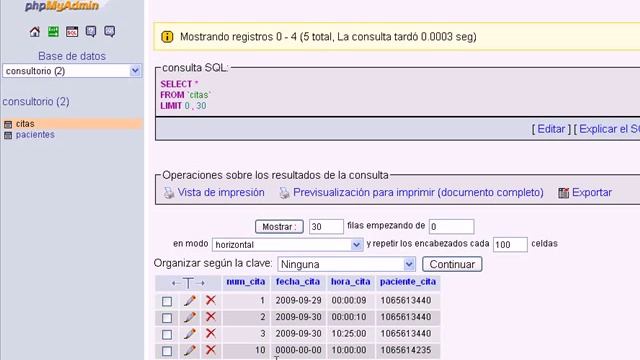Select checkbox for num_cita 10 row
Viewport: 640px width, 360px height.
coord(167,351)
